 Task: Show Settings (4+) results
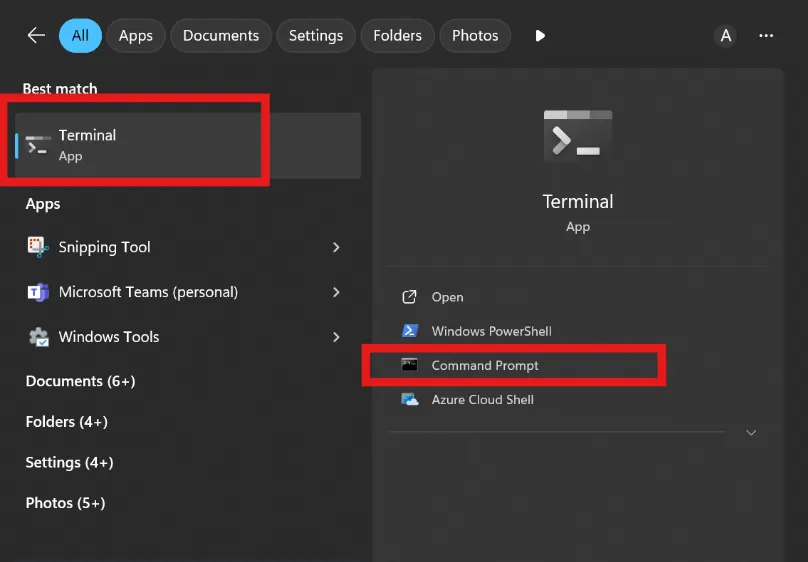70,463
